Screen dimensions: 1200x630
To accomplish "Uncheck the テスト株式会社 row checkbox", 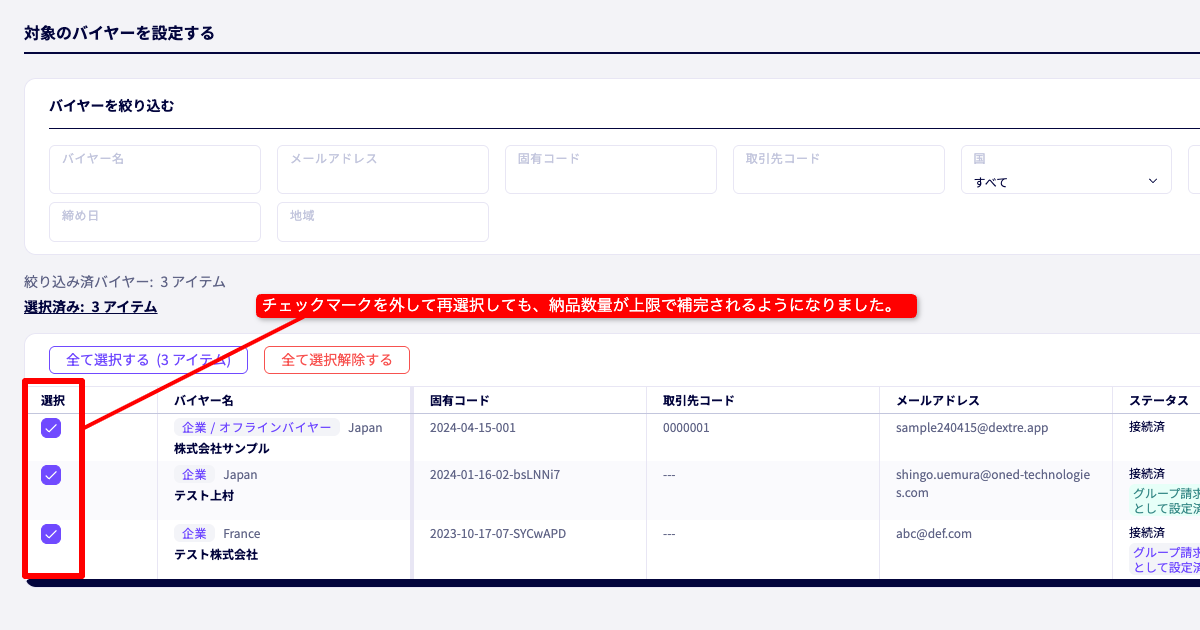I will [51, 534].
